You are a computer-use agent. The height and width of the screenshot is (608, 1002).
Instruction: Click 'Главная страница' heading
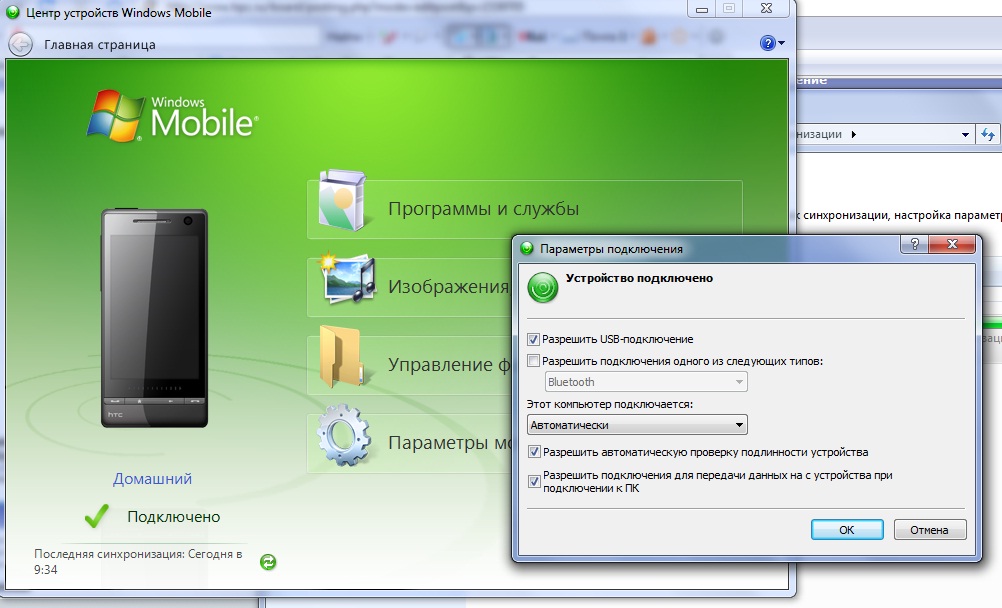(x=100, y=45)
